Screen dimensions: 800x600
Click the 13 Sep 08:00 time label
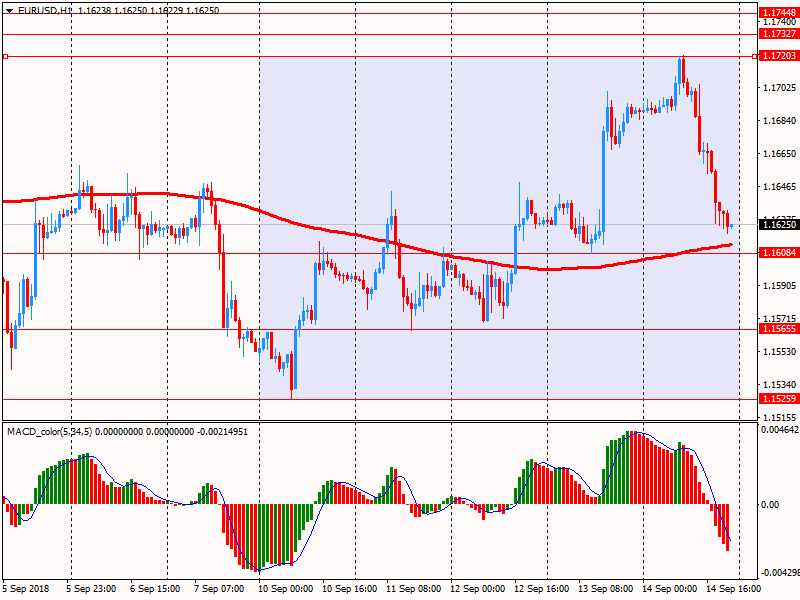point(606,589)
